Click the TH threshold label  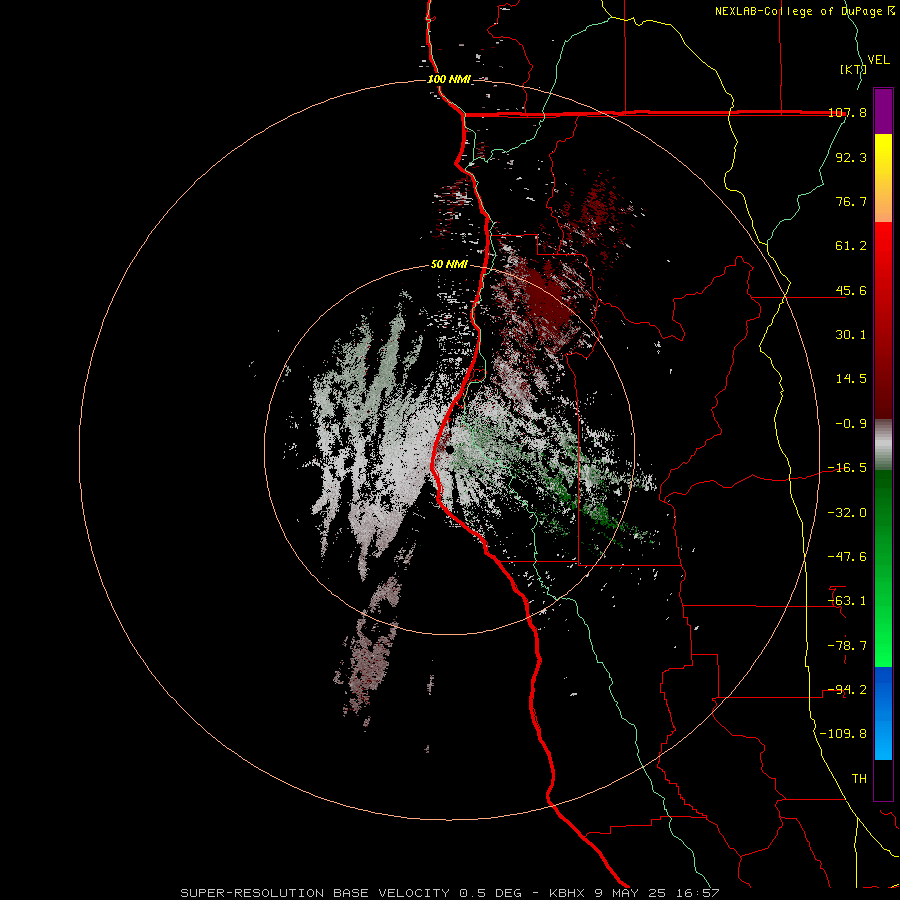point(859,779)
